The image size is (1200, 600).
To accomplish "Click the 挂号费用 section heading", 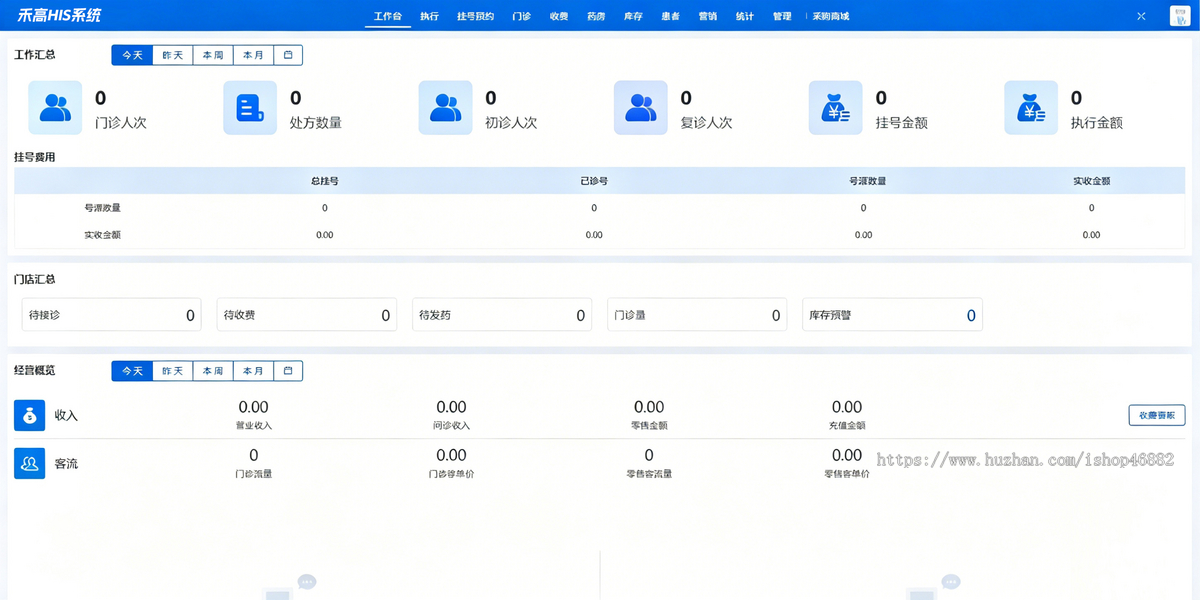I will (x=35, y=157).
